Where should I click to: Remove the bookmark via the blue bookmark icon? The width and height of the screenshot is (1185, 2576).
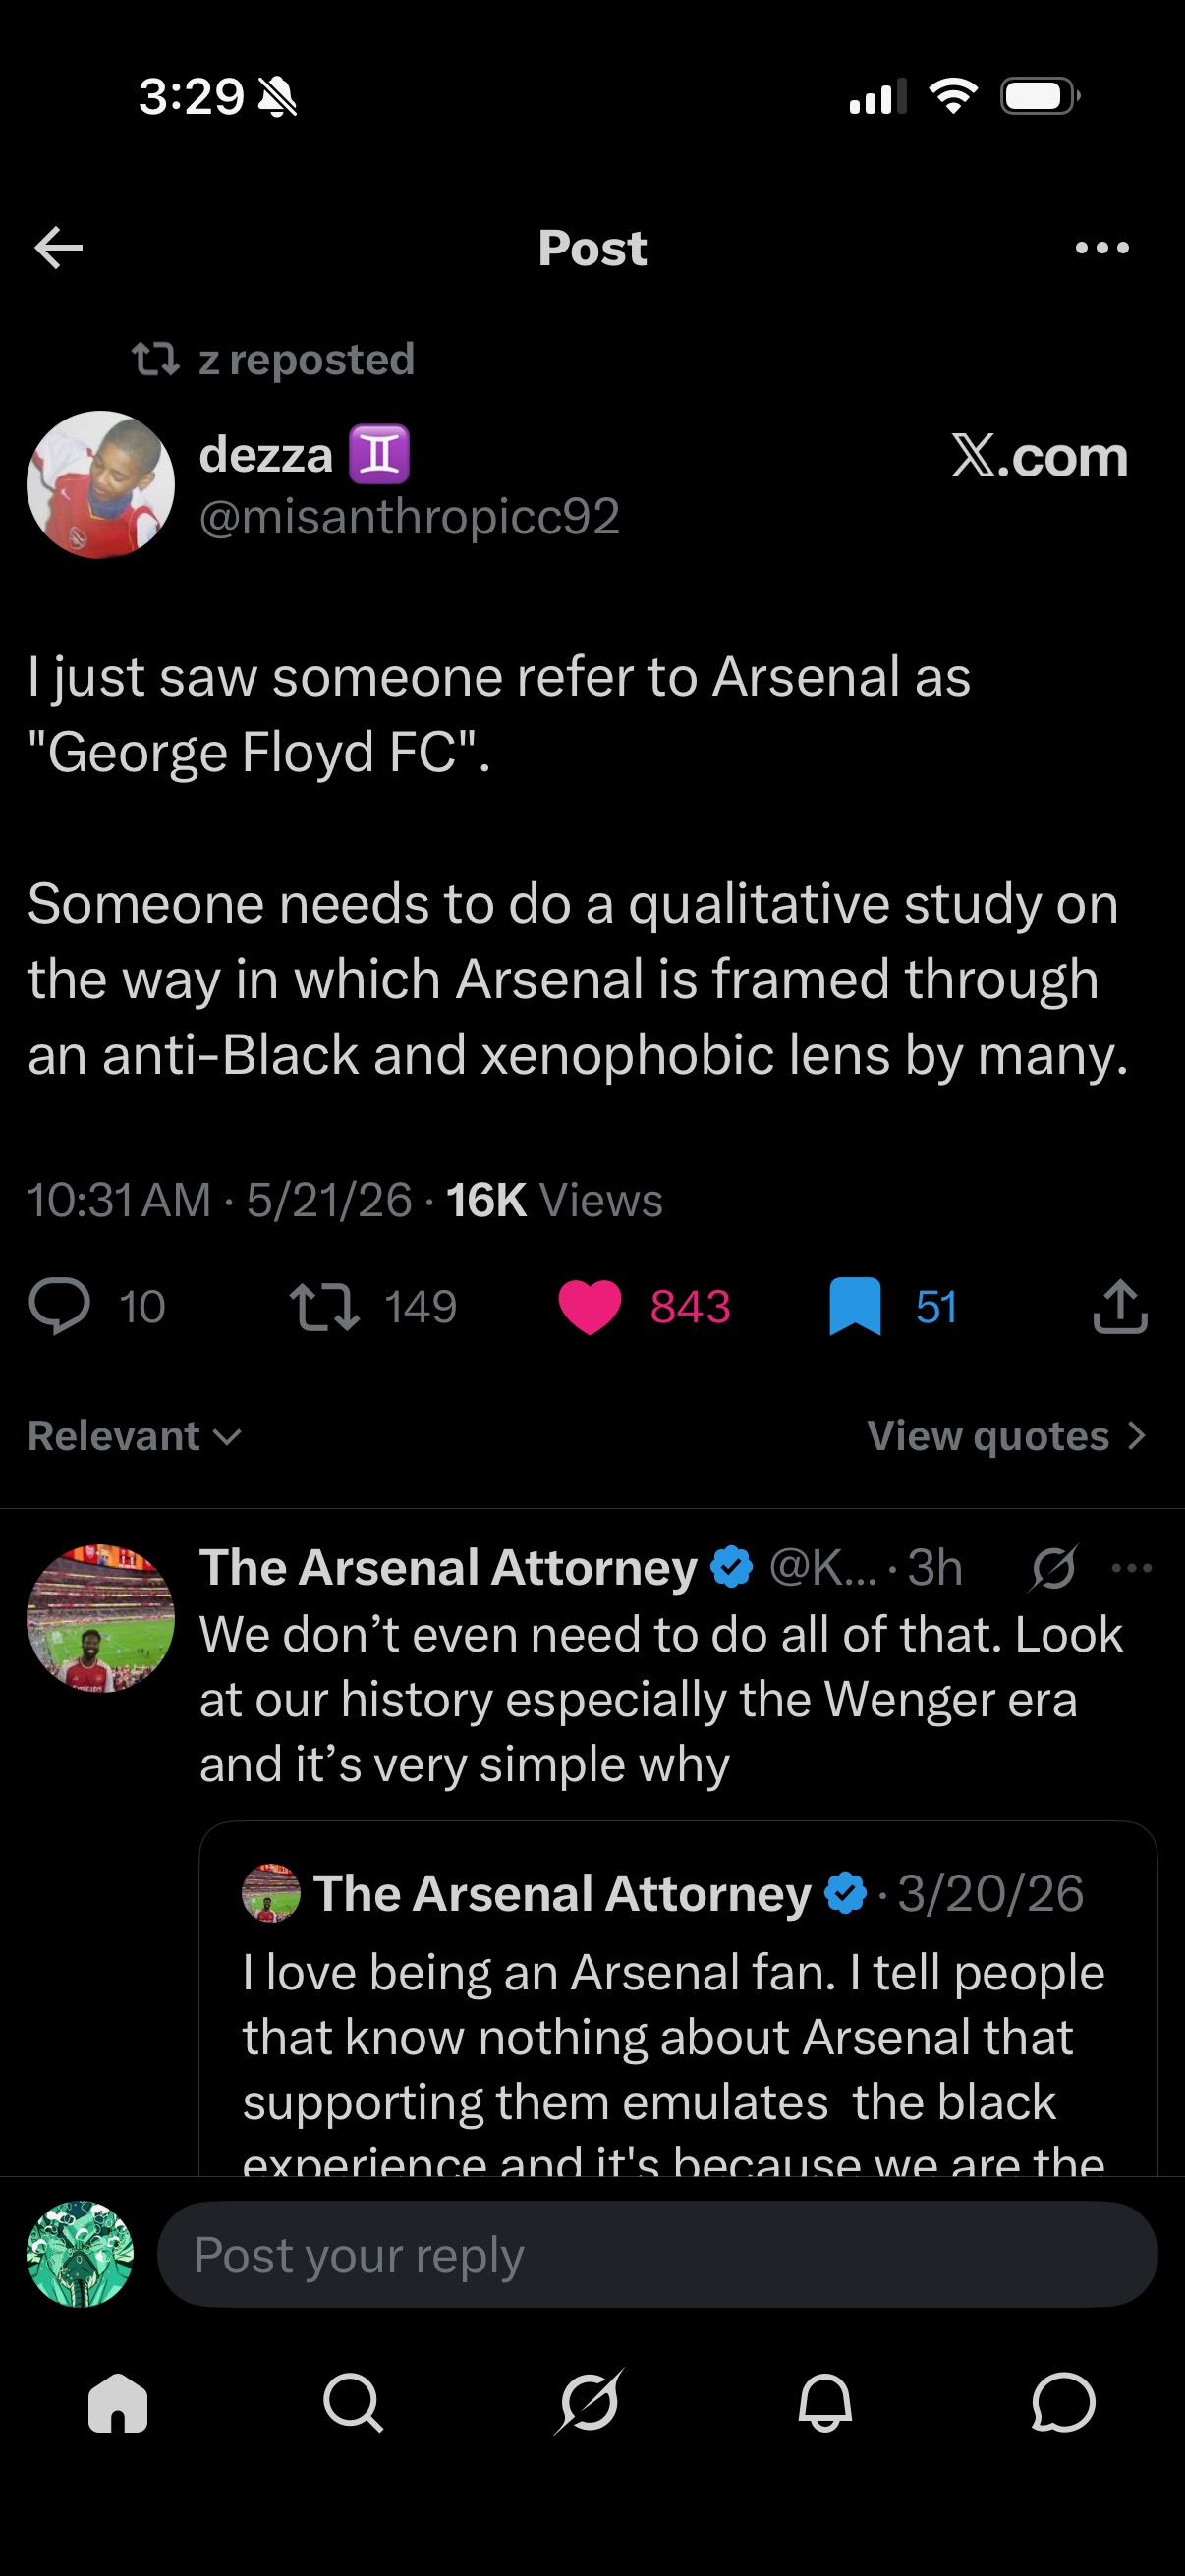[855, 1306]
